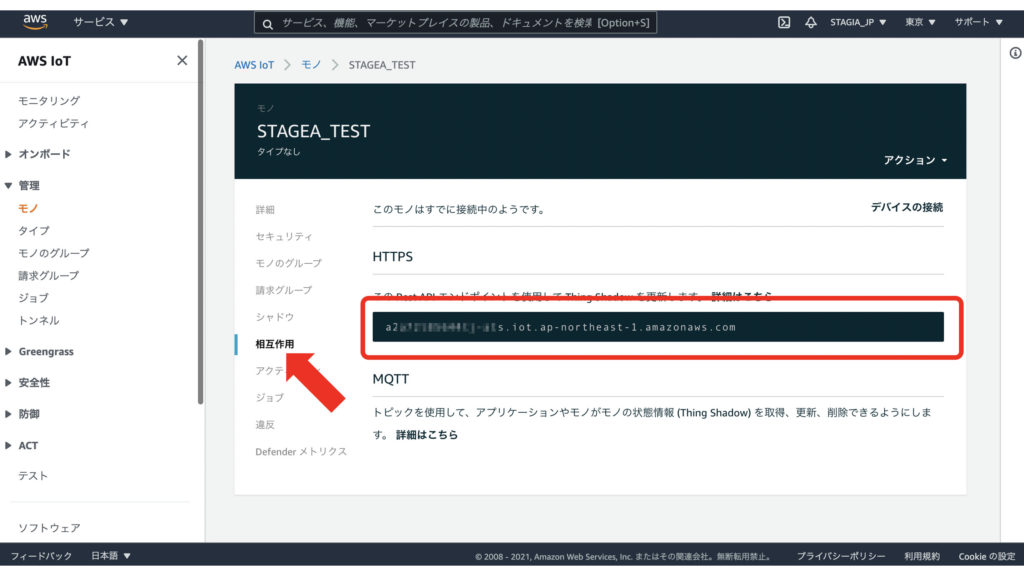Open the 東京 region selector
The width and height of the screenshot is (1024, 576).
coord(921,22)
